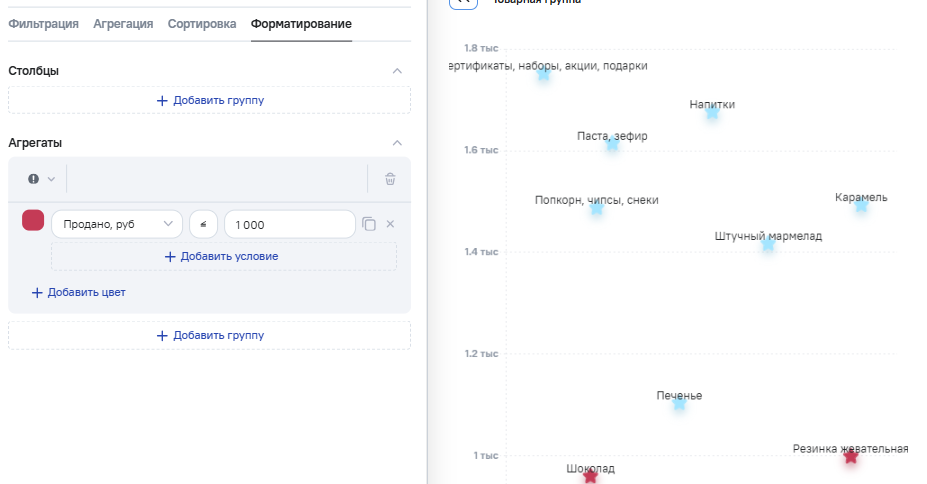Click the blue star marker for Карамель

click(861, 205)
